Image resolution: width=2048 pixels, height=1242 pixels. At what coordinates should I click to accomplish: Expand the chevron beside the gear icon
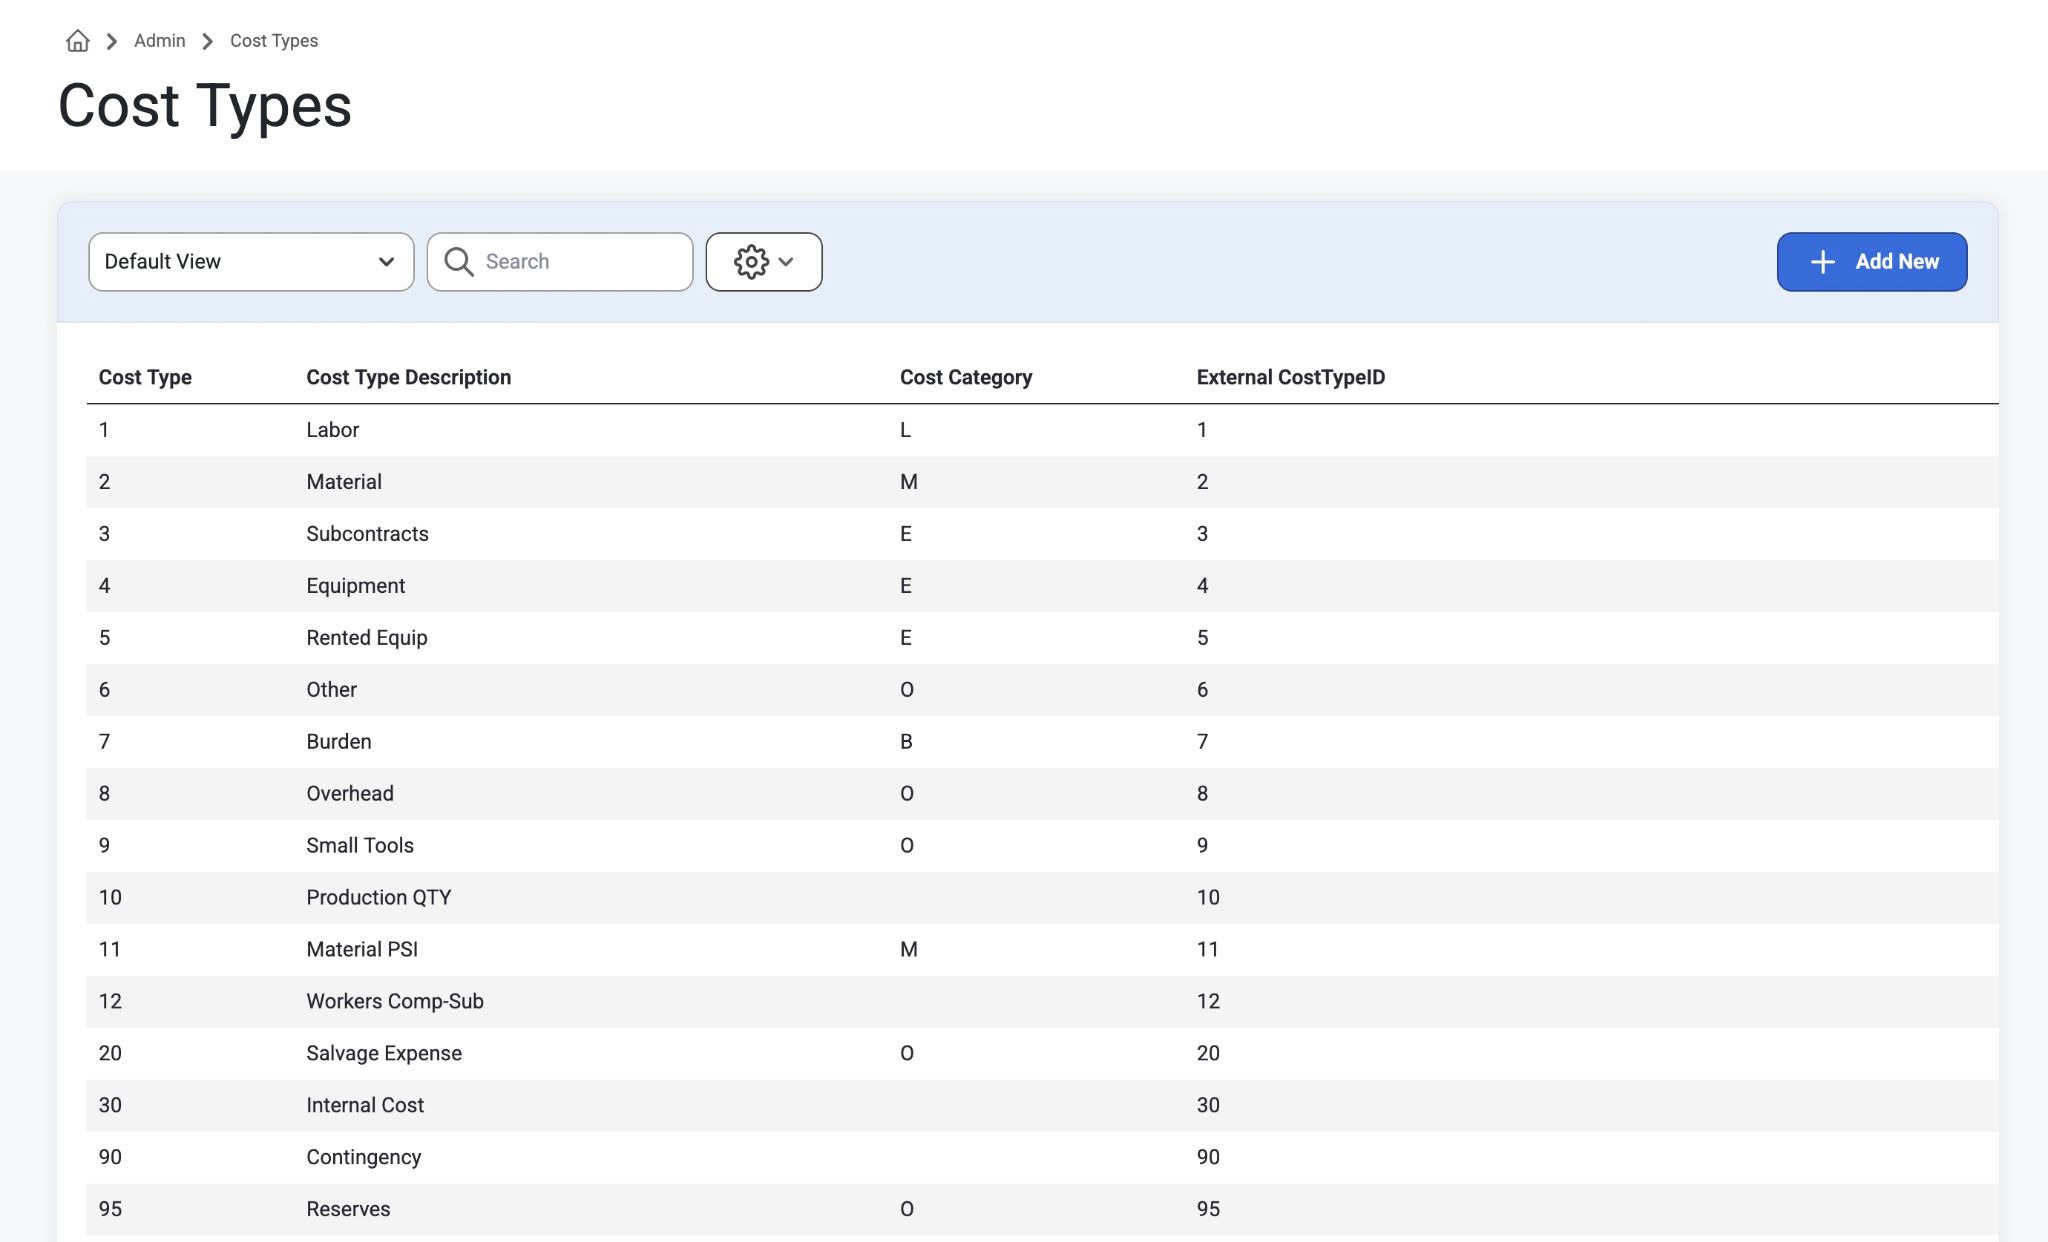786,262
